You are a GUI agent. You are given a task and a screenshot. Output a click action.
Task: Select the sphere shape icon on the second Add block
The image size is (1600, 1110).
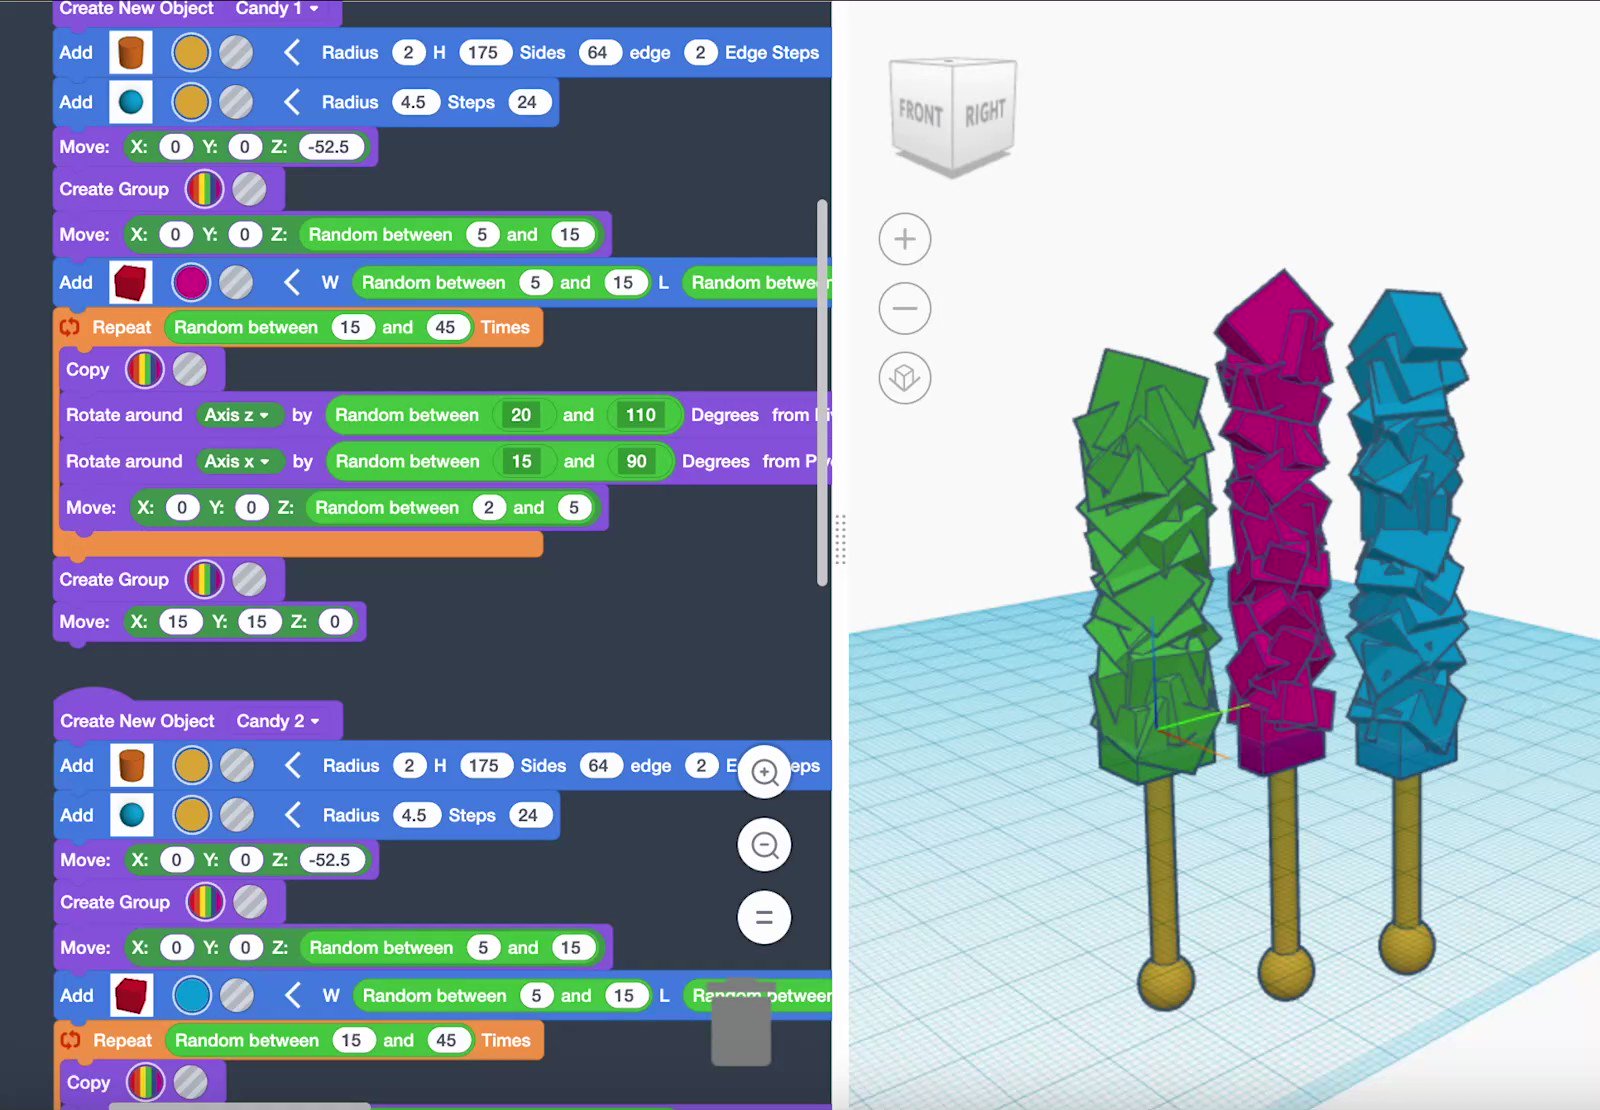point(130,101)
